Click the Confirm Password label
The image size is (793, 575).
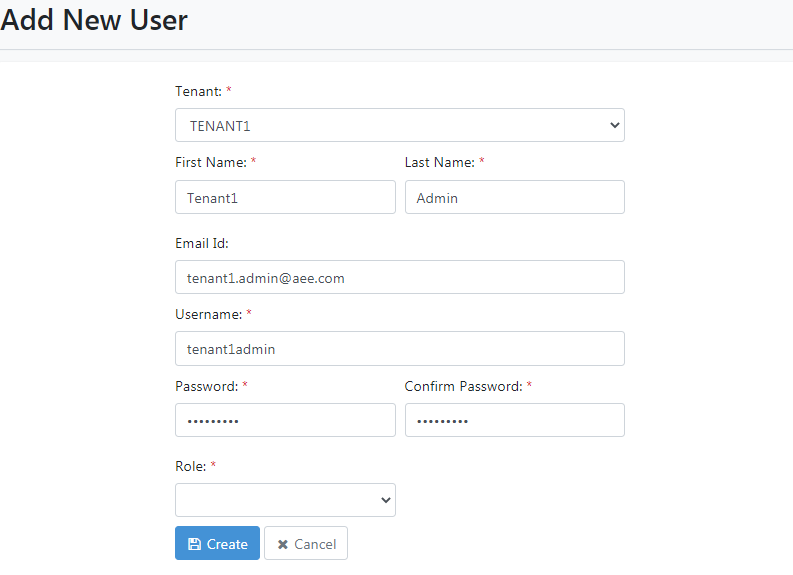pyautogui.click(x=463, y=386)
